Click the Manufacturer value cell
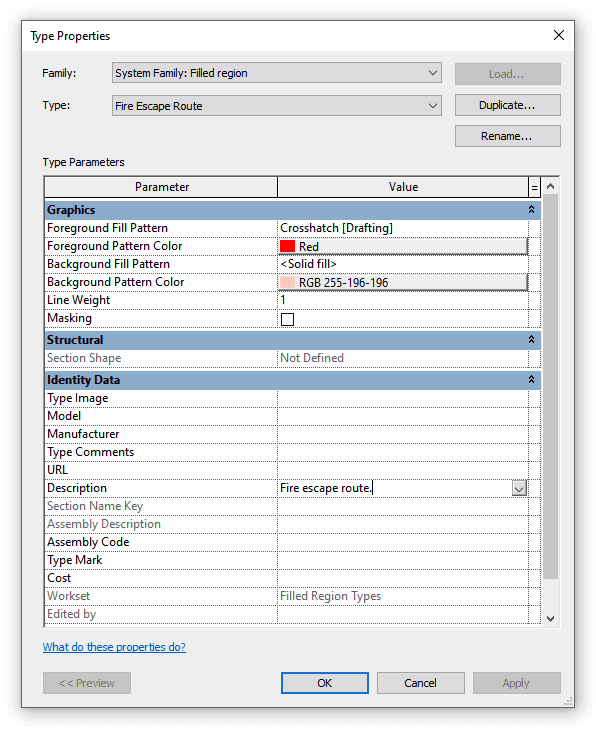The height and width of the screenshot is (731, 596). (403, 434)
